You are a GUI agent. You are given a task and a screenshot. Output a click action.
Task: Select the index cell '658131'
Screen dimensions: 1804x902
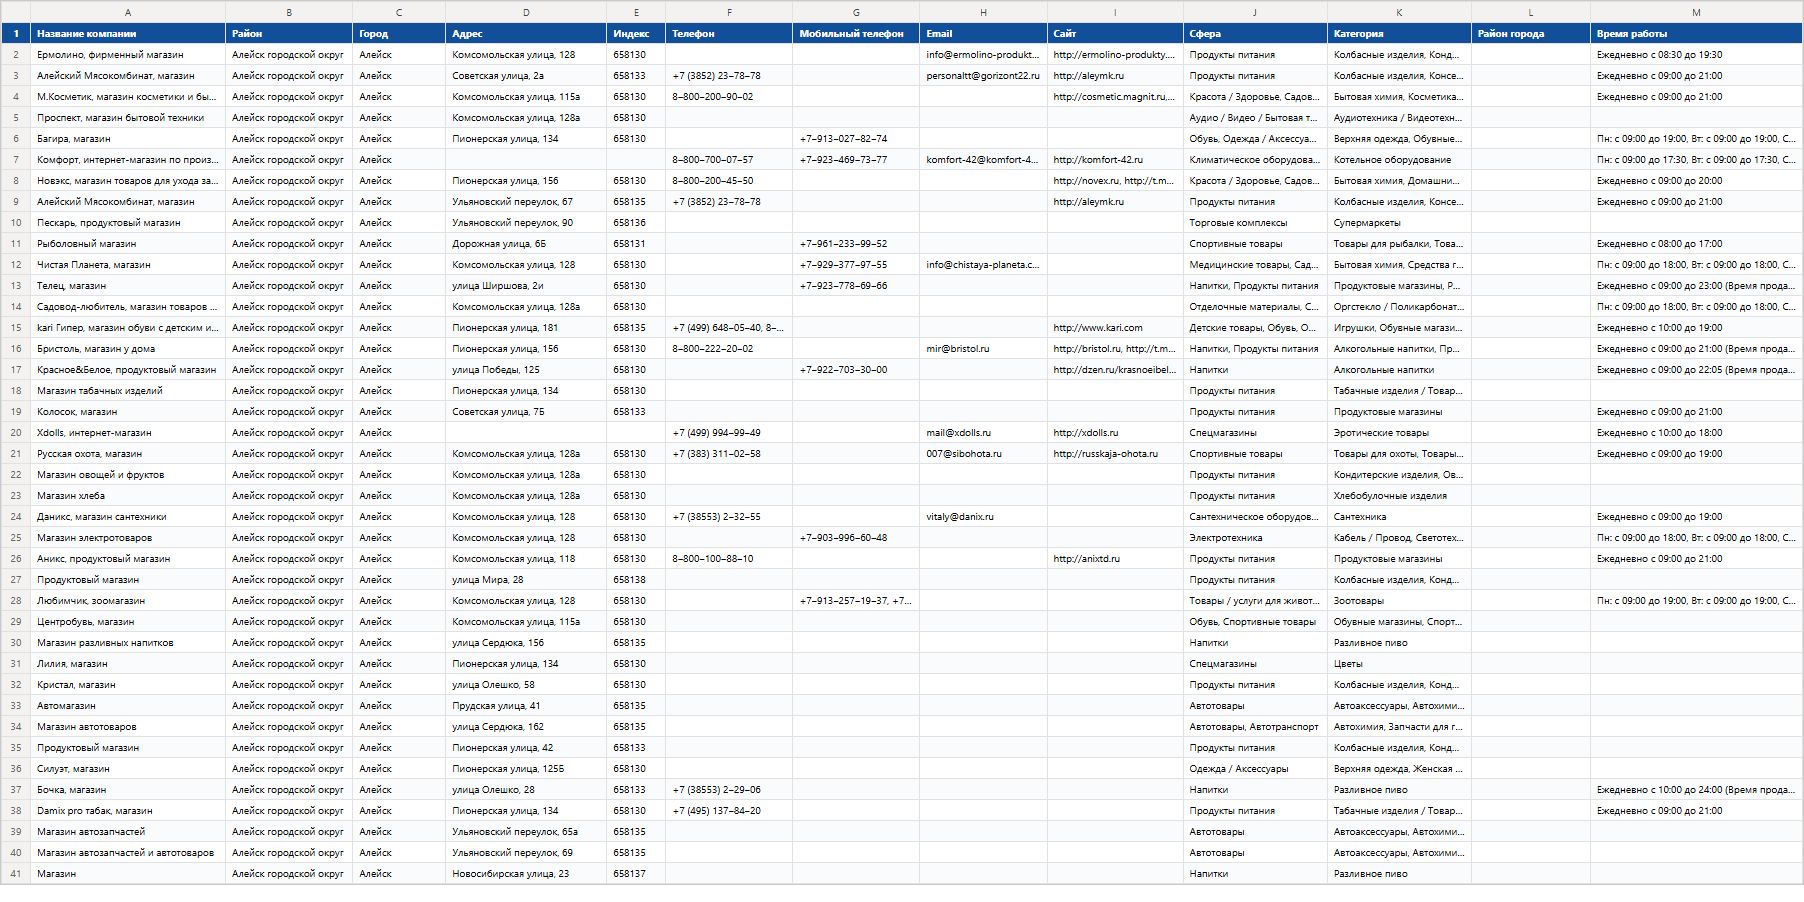tap(636, 244)
